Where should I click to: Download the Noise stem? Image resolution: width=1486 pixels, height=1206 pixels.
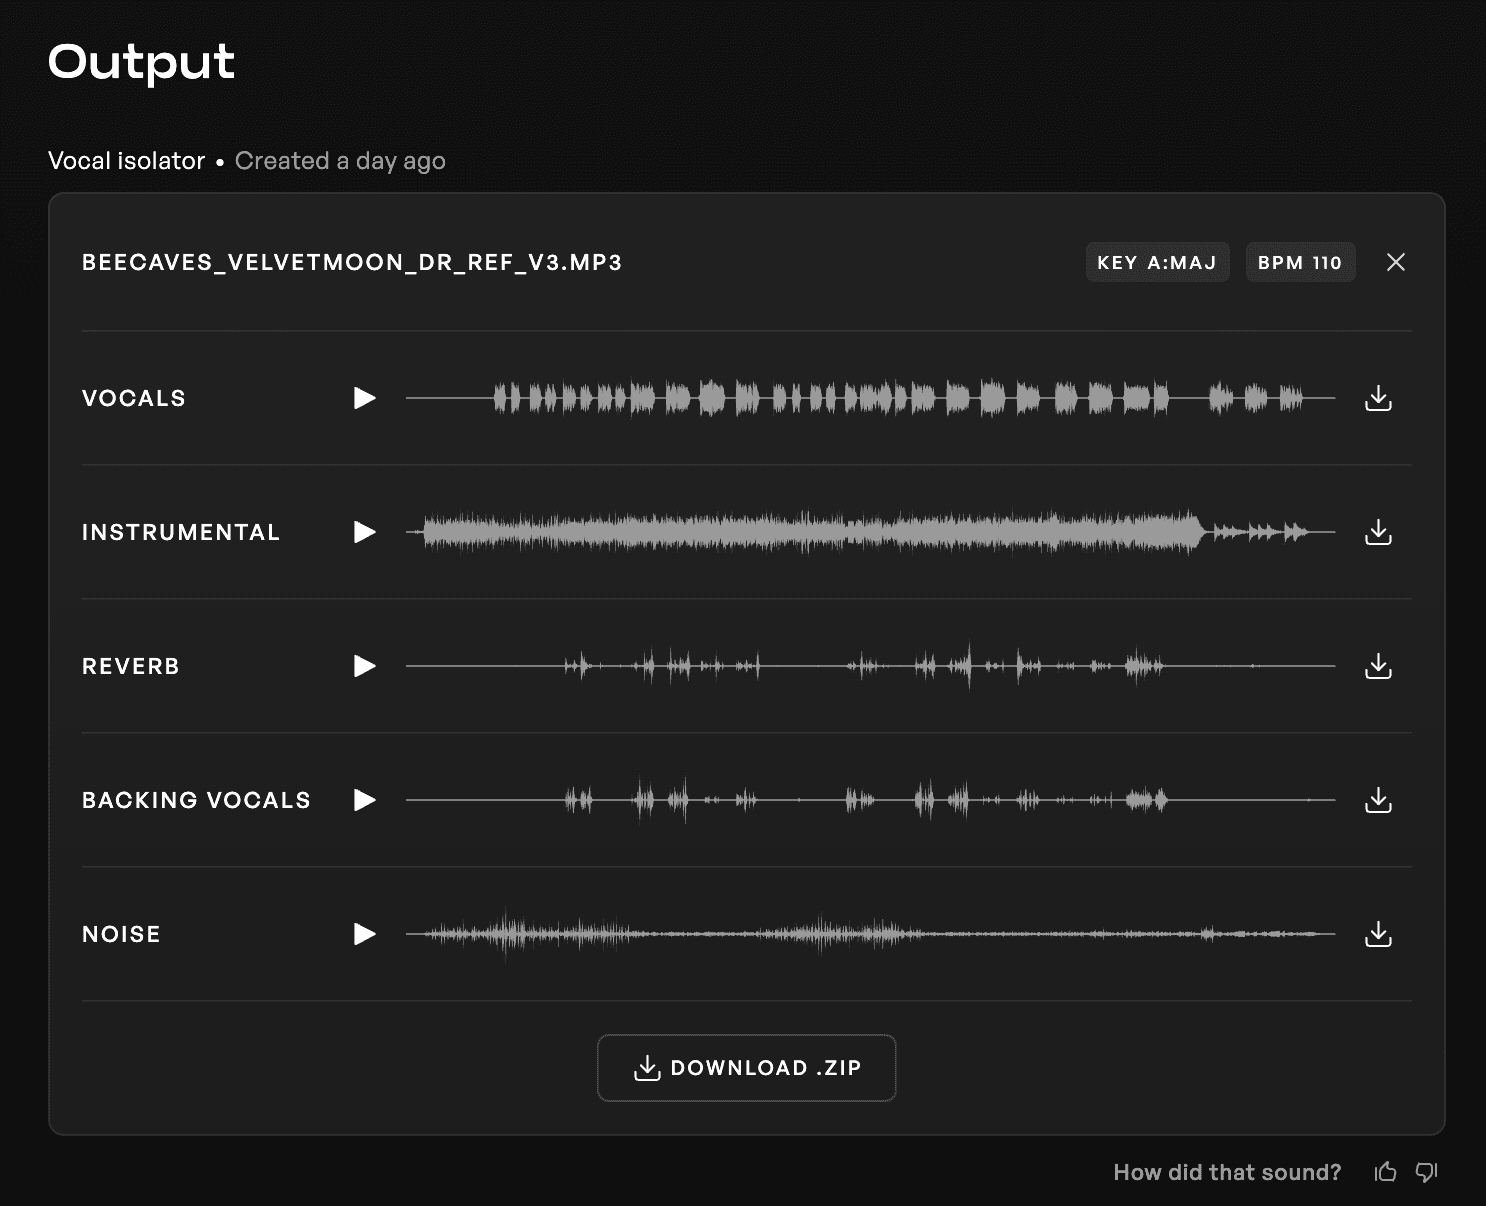pyautogui.click(x=1378, y=934)
